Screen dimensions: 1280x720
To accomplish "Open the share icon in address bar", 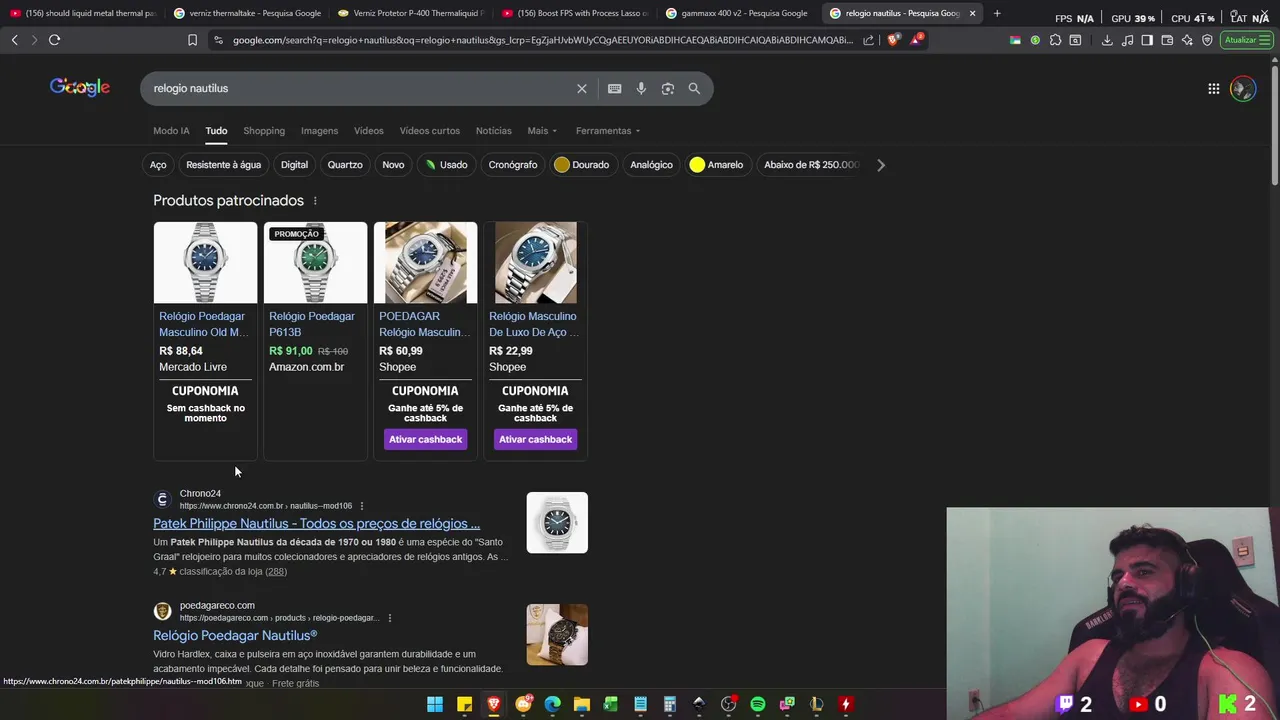I will [x=868, y=40].
